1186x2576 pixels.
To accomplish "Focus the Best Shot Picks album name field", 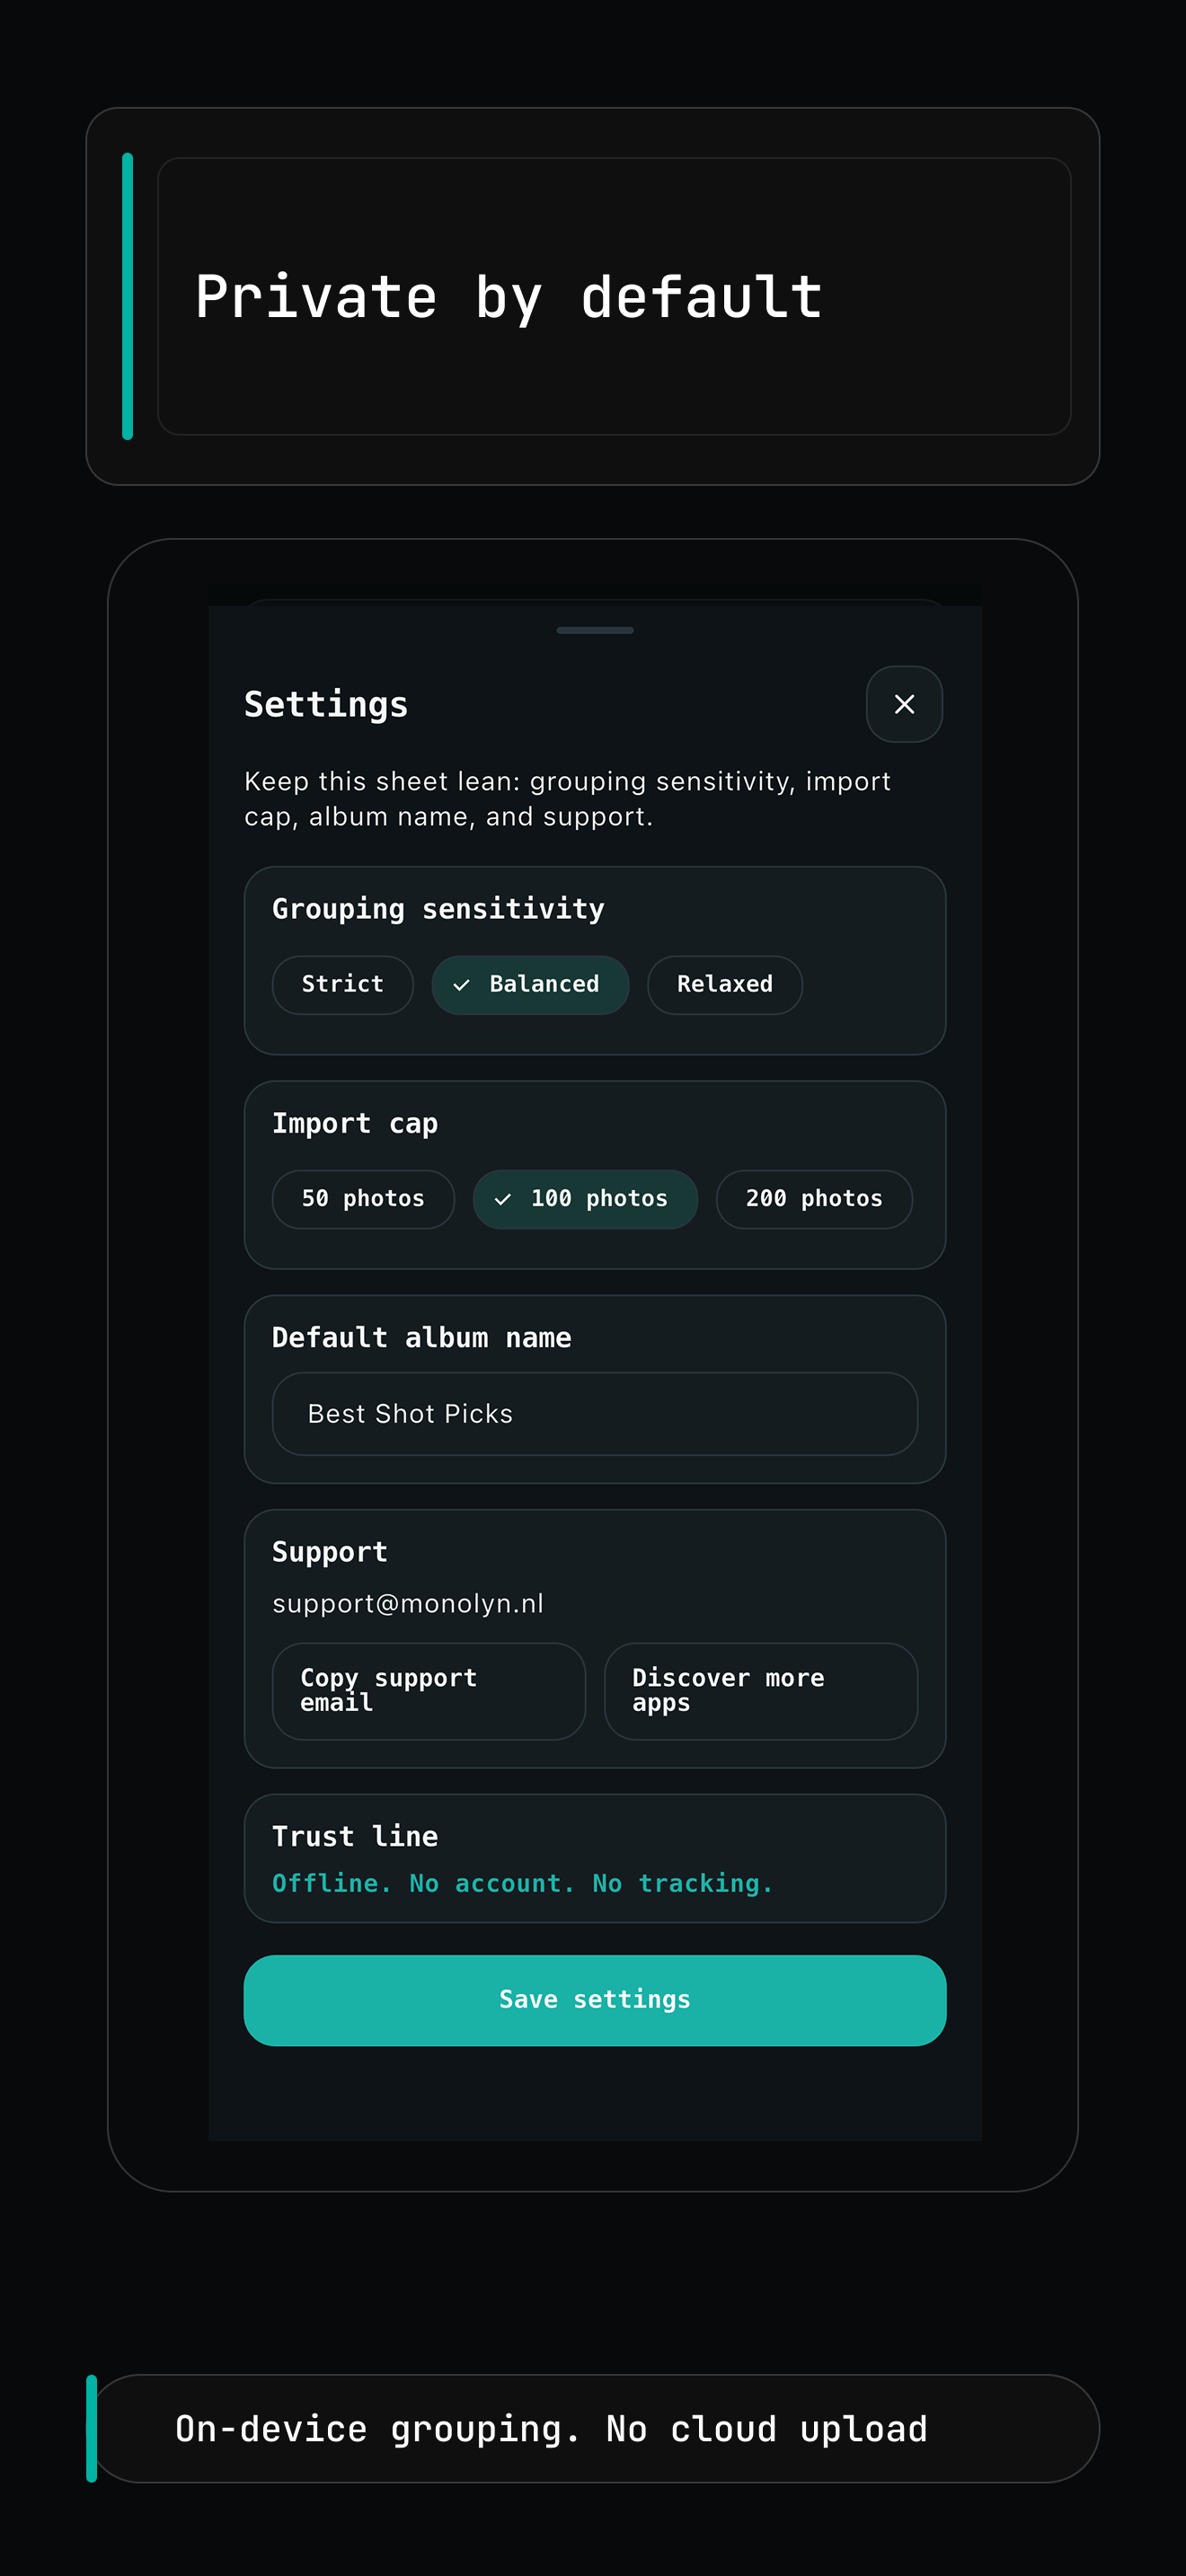I will click(x=594, y=1413).
